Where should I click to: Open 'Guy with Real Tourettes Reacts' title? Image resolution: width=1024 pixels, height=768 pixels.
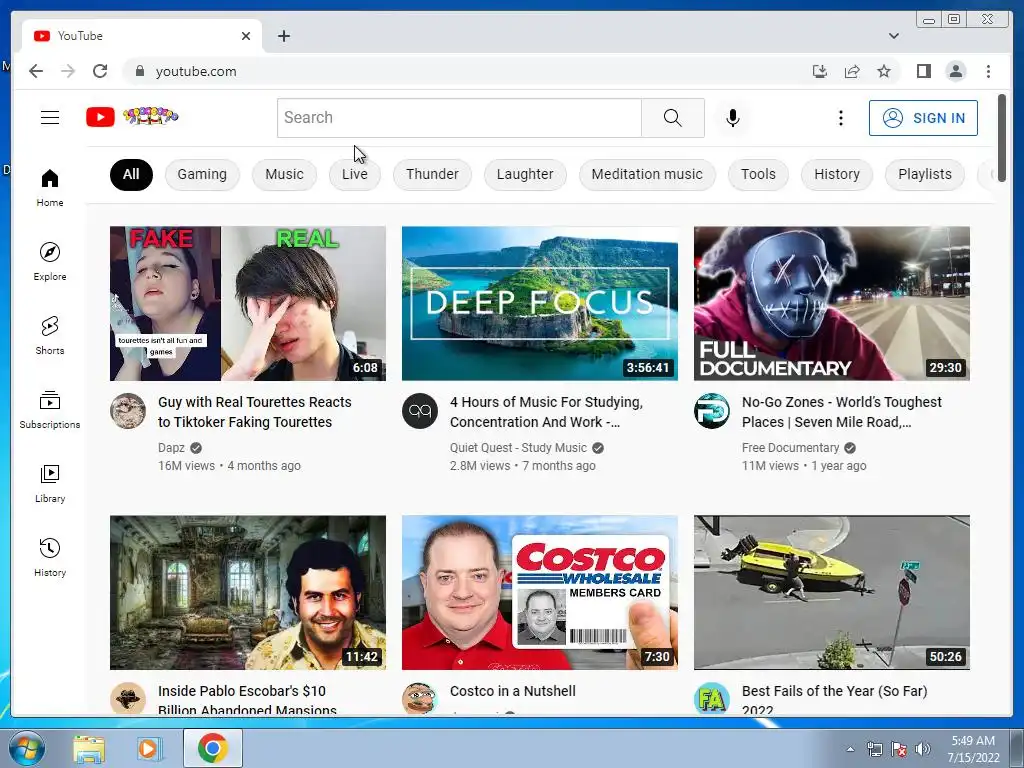click(x=255, y=411)
